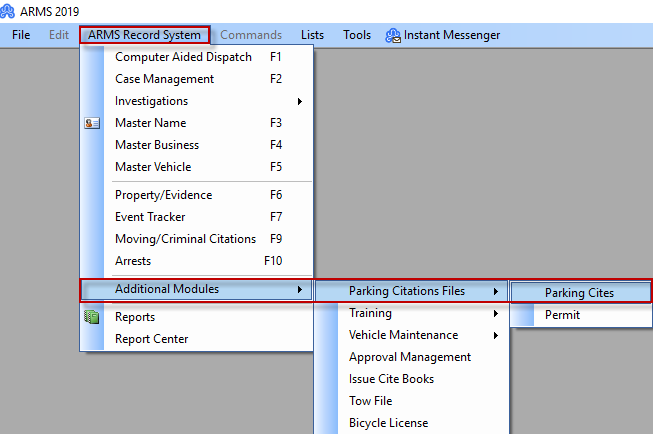Image resolution: width=653 pixels, height=434 pixels.
Task: Click the Instant Messenger icon in menu bar
Action: coord(393,35)
